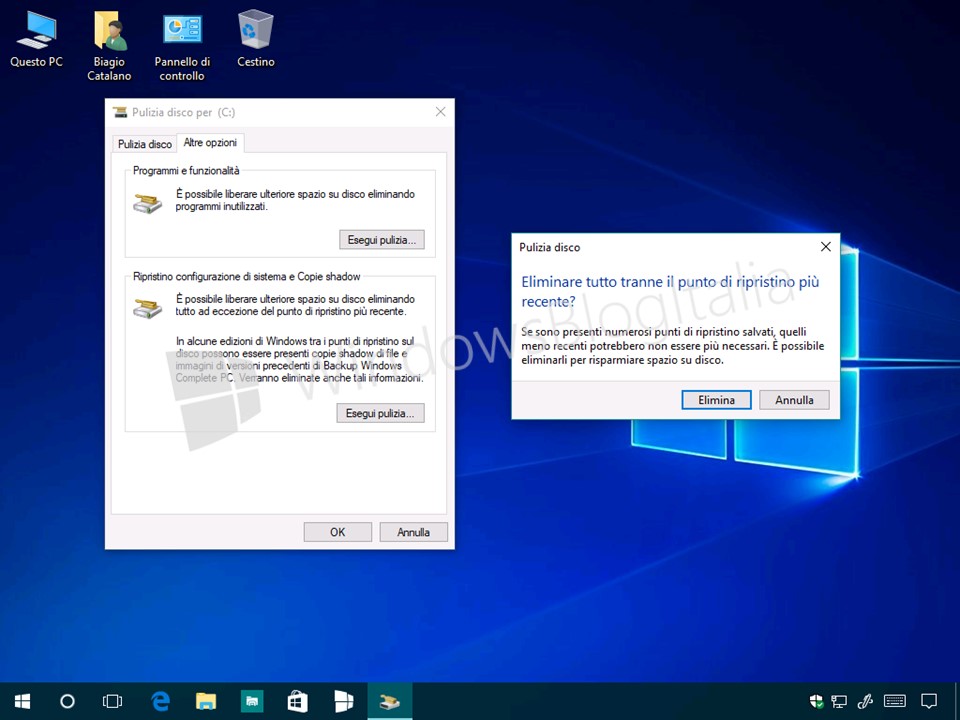Click the 'In alcune edizioni di Windows' paragraph
Viewport: 960px width, 720px height.
pos(299,359)
